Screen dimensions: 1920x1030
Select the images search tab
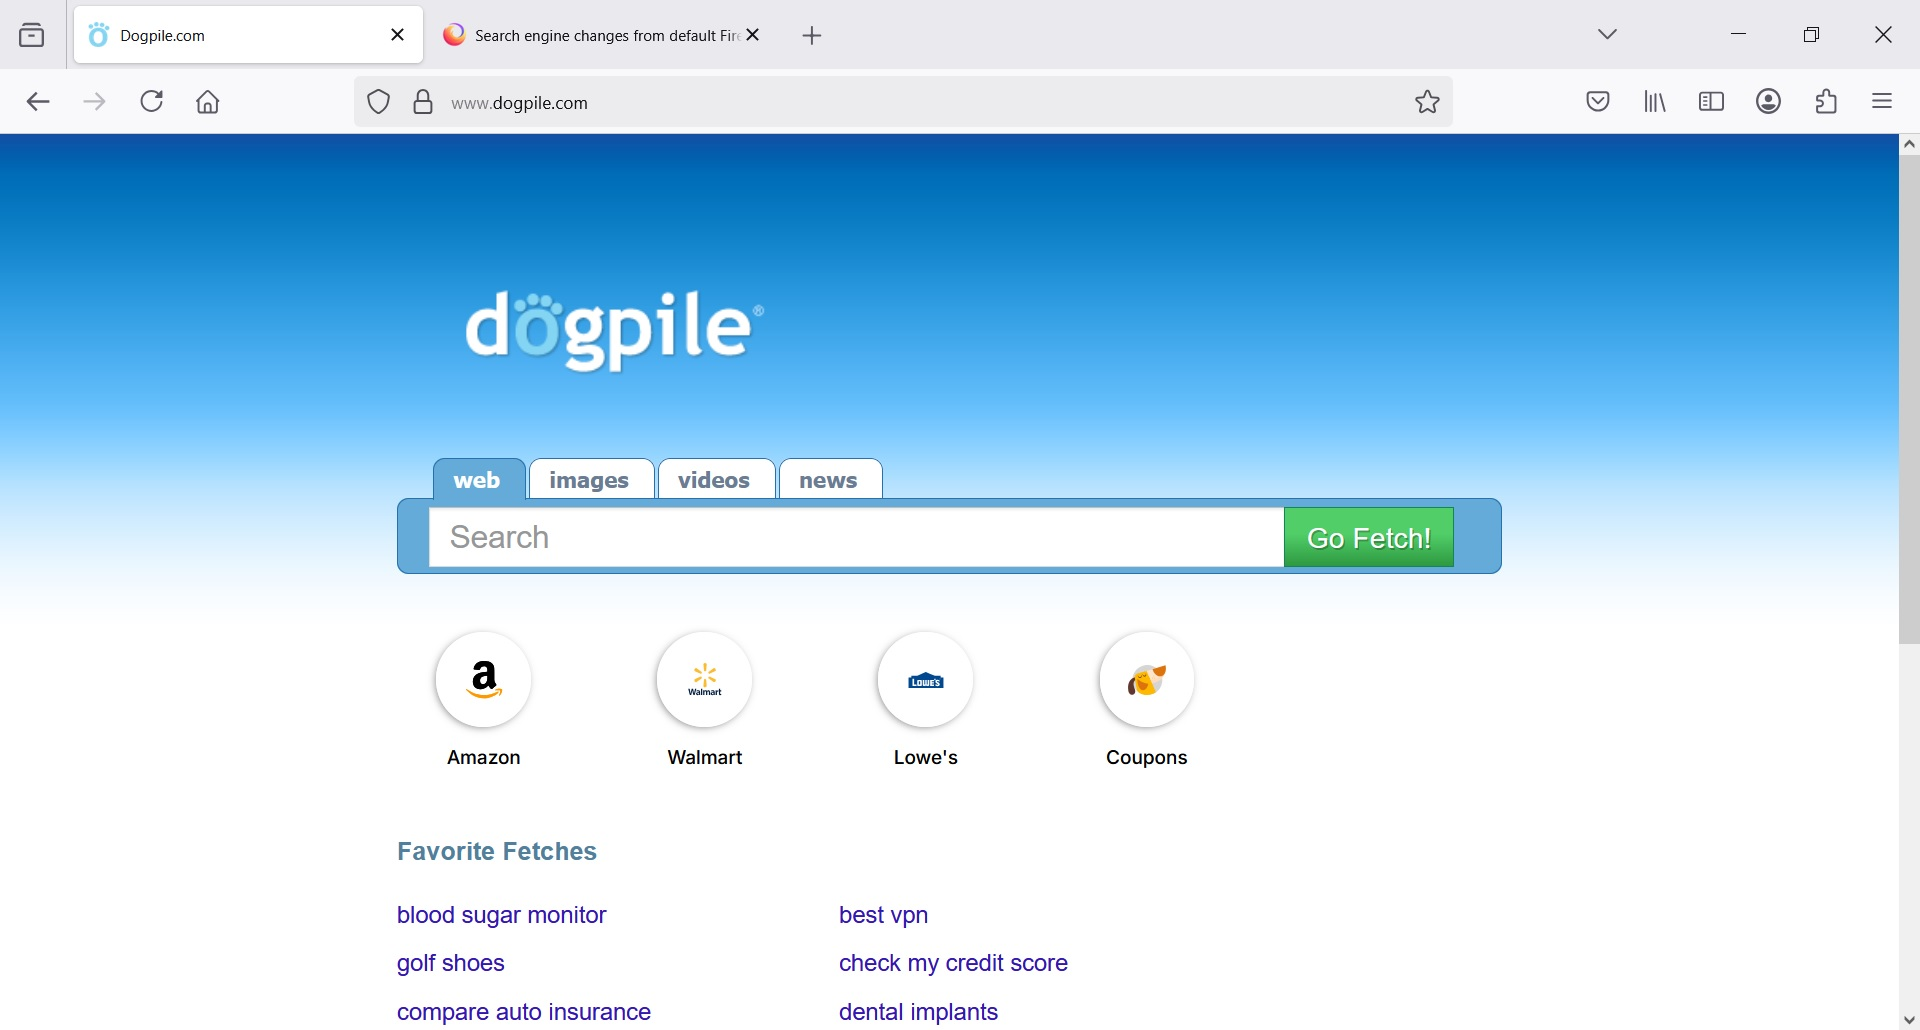pyautogui.click(x=591, y=480)
